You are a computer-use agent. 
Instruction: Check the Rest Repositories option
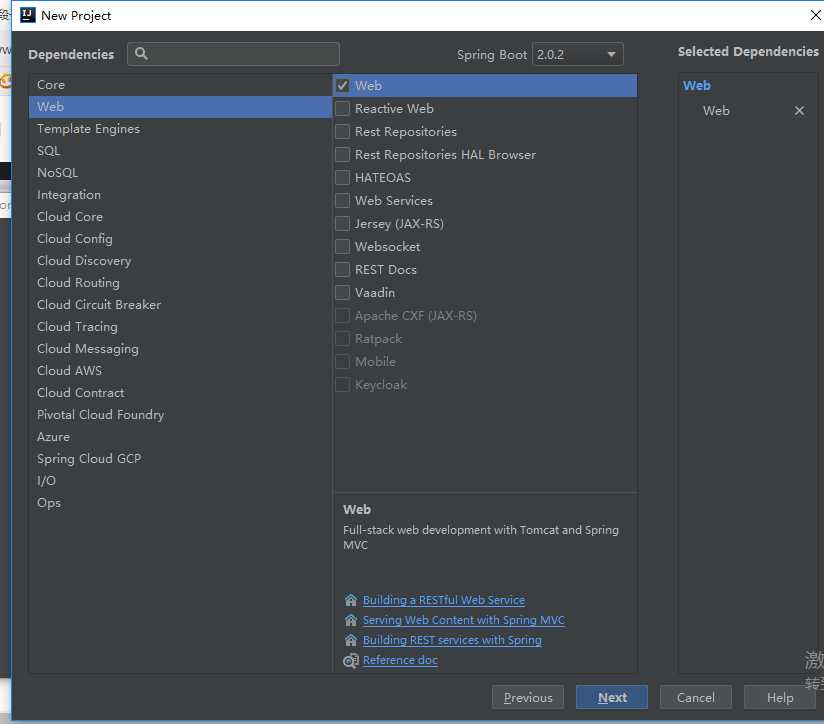[x=342, y=131]
